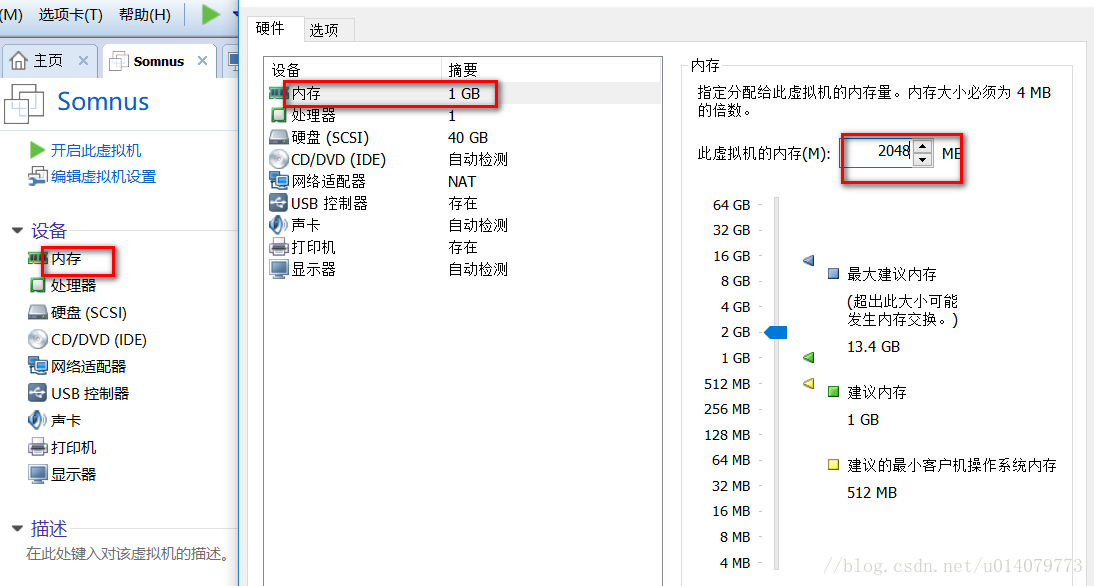Screen dimensions: 1094x586
Task: Click the 512 MB label on memory scale
Action: [727, 384]
